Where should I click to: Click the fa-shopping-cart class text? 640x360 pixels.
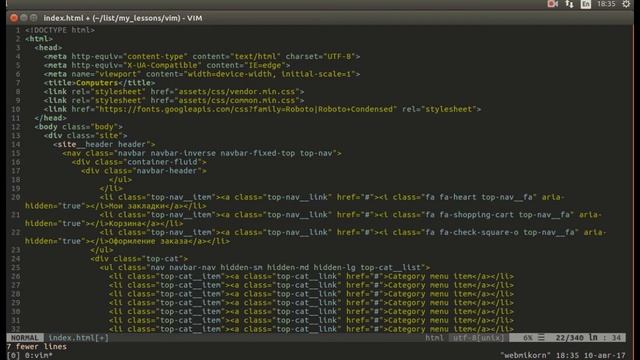coord(477,215)
